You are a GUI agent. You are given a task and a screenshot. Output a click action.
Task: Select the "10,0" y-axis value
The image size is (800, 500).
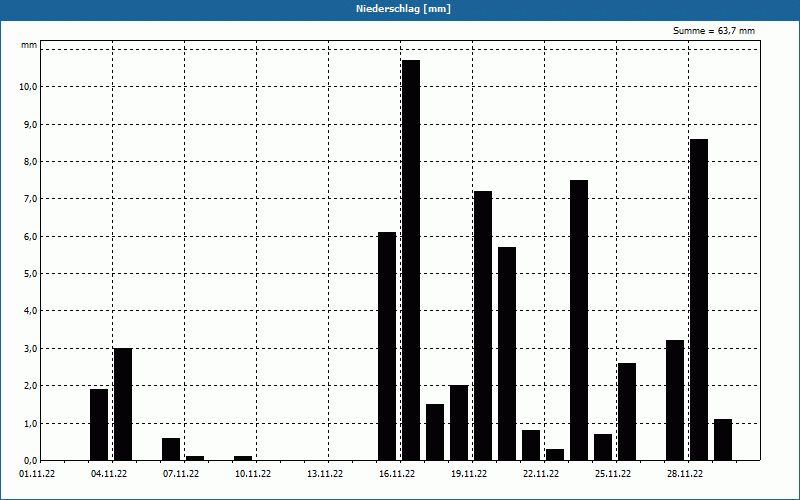(x=28, y=87)
